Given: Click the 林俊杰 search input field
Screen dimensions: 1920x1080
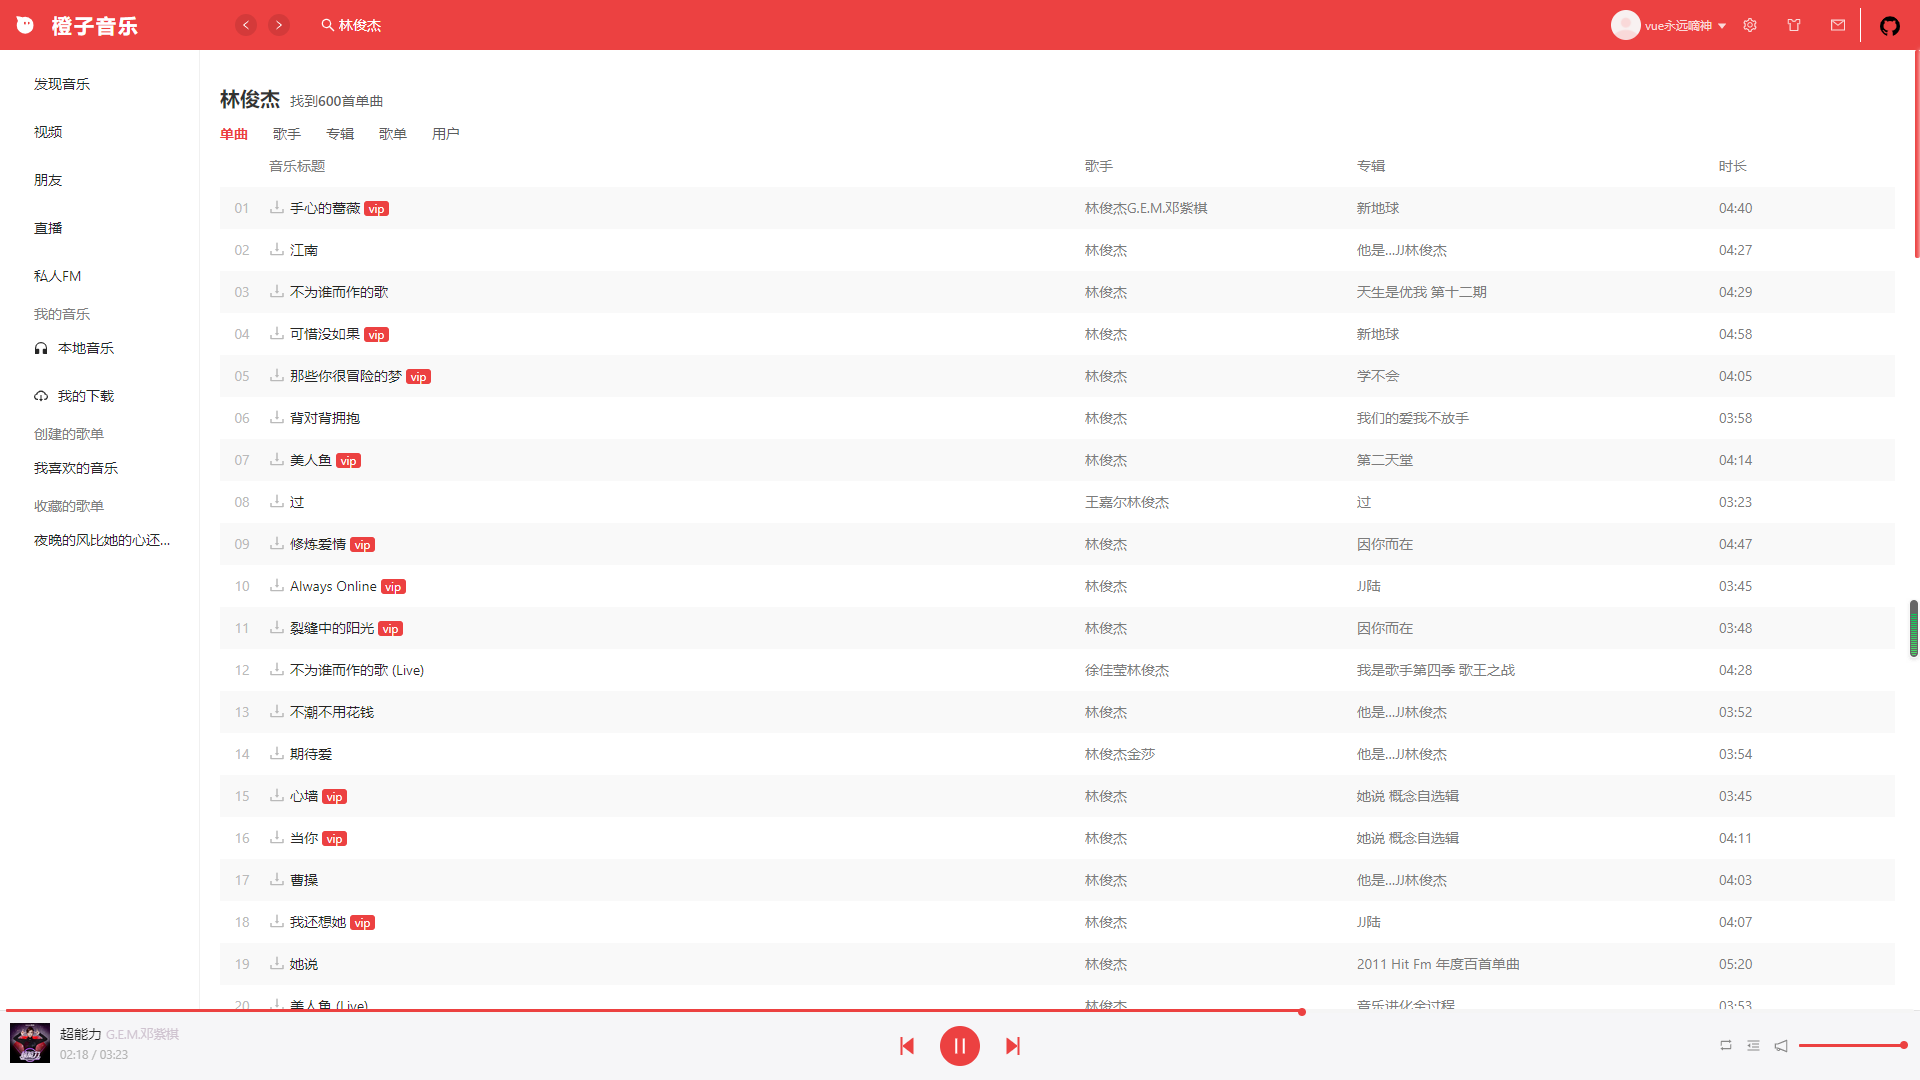Looking at the screenshot, I should pyautogui.click(x=360, y=25).
